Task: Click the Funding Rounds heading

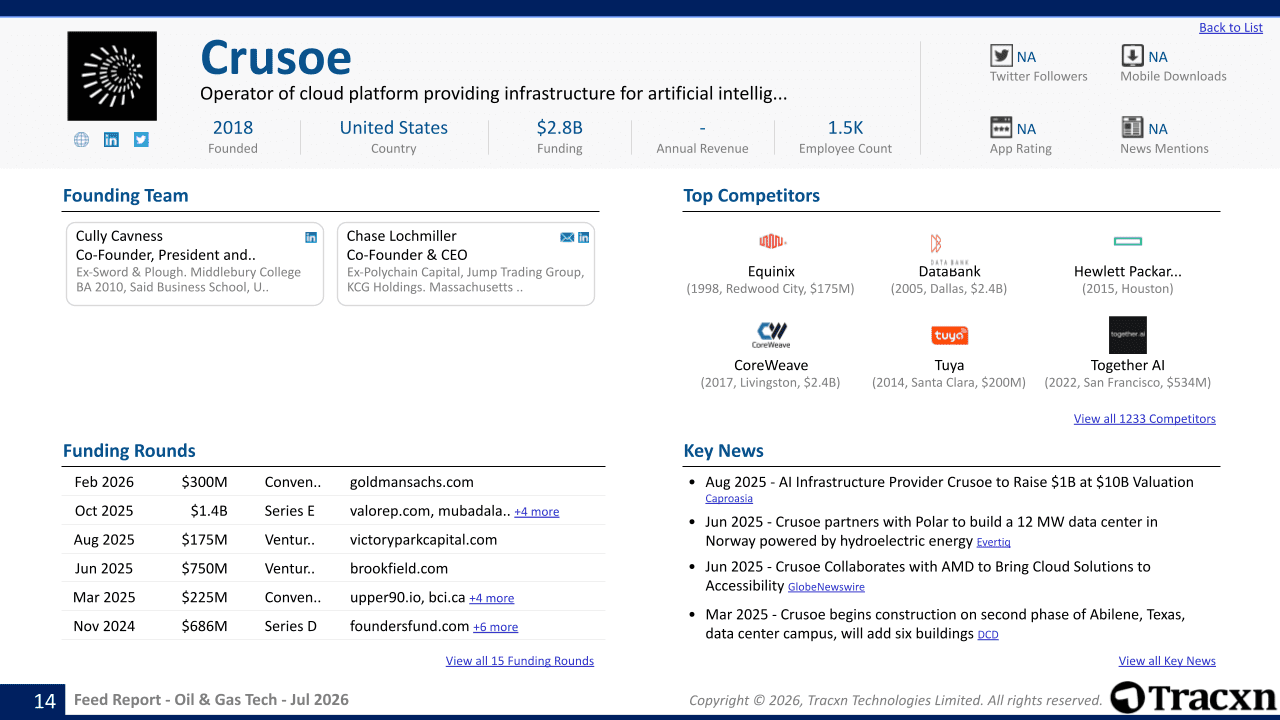Action: (x=129, y=451)
